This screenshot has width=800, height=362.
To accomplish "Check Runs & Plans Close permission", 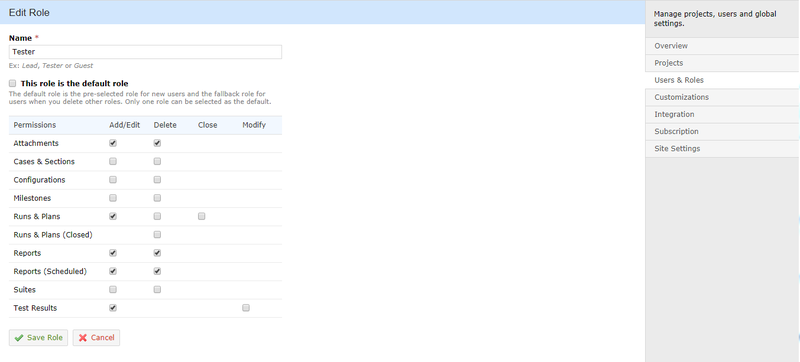I will pyautogui.click(x=202, y=217).
